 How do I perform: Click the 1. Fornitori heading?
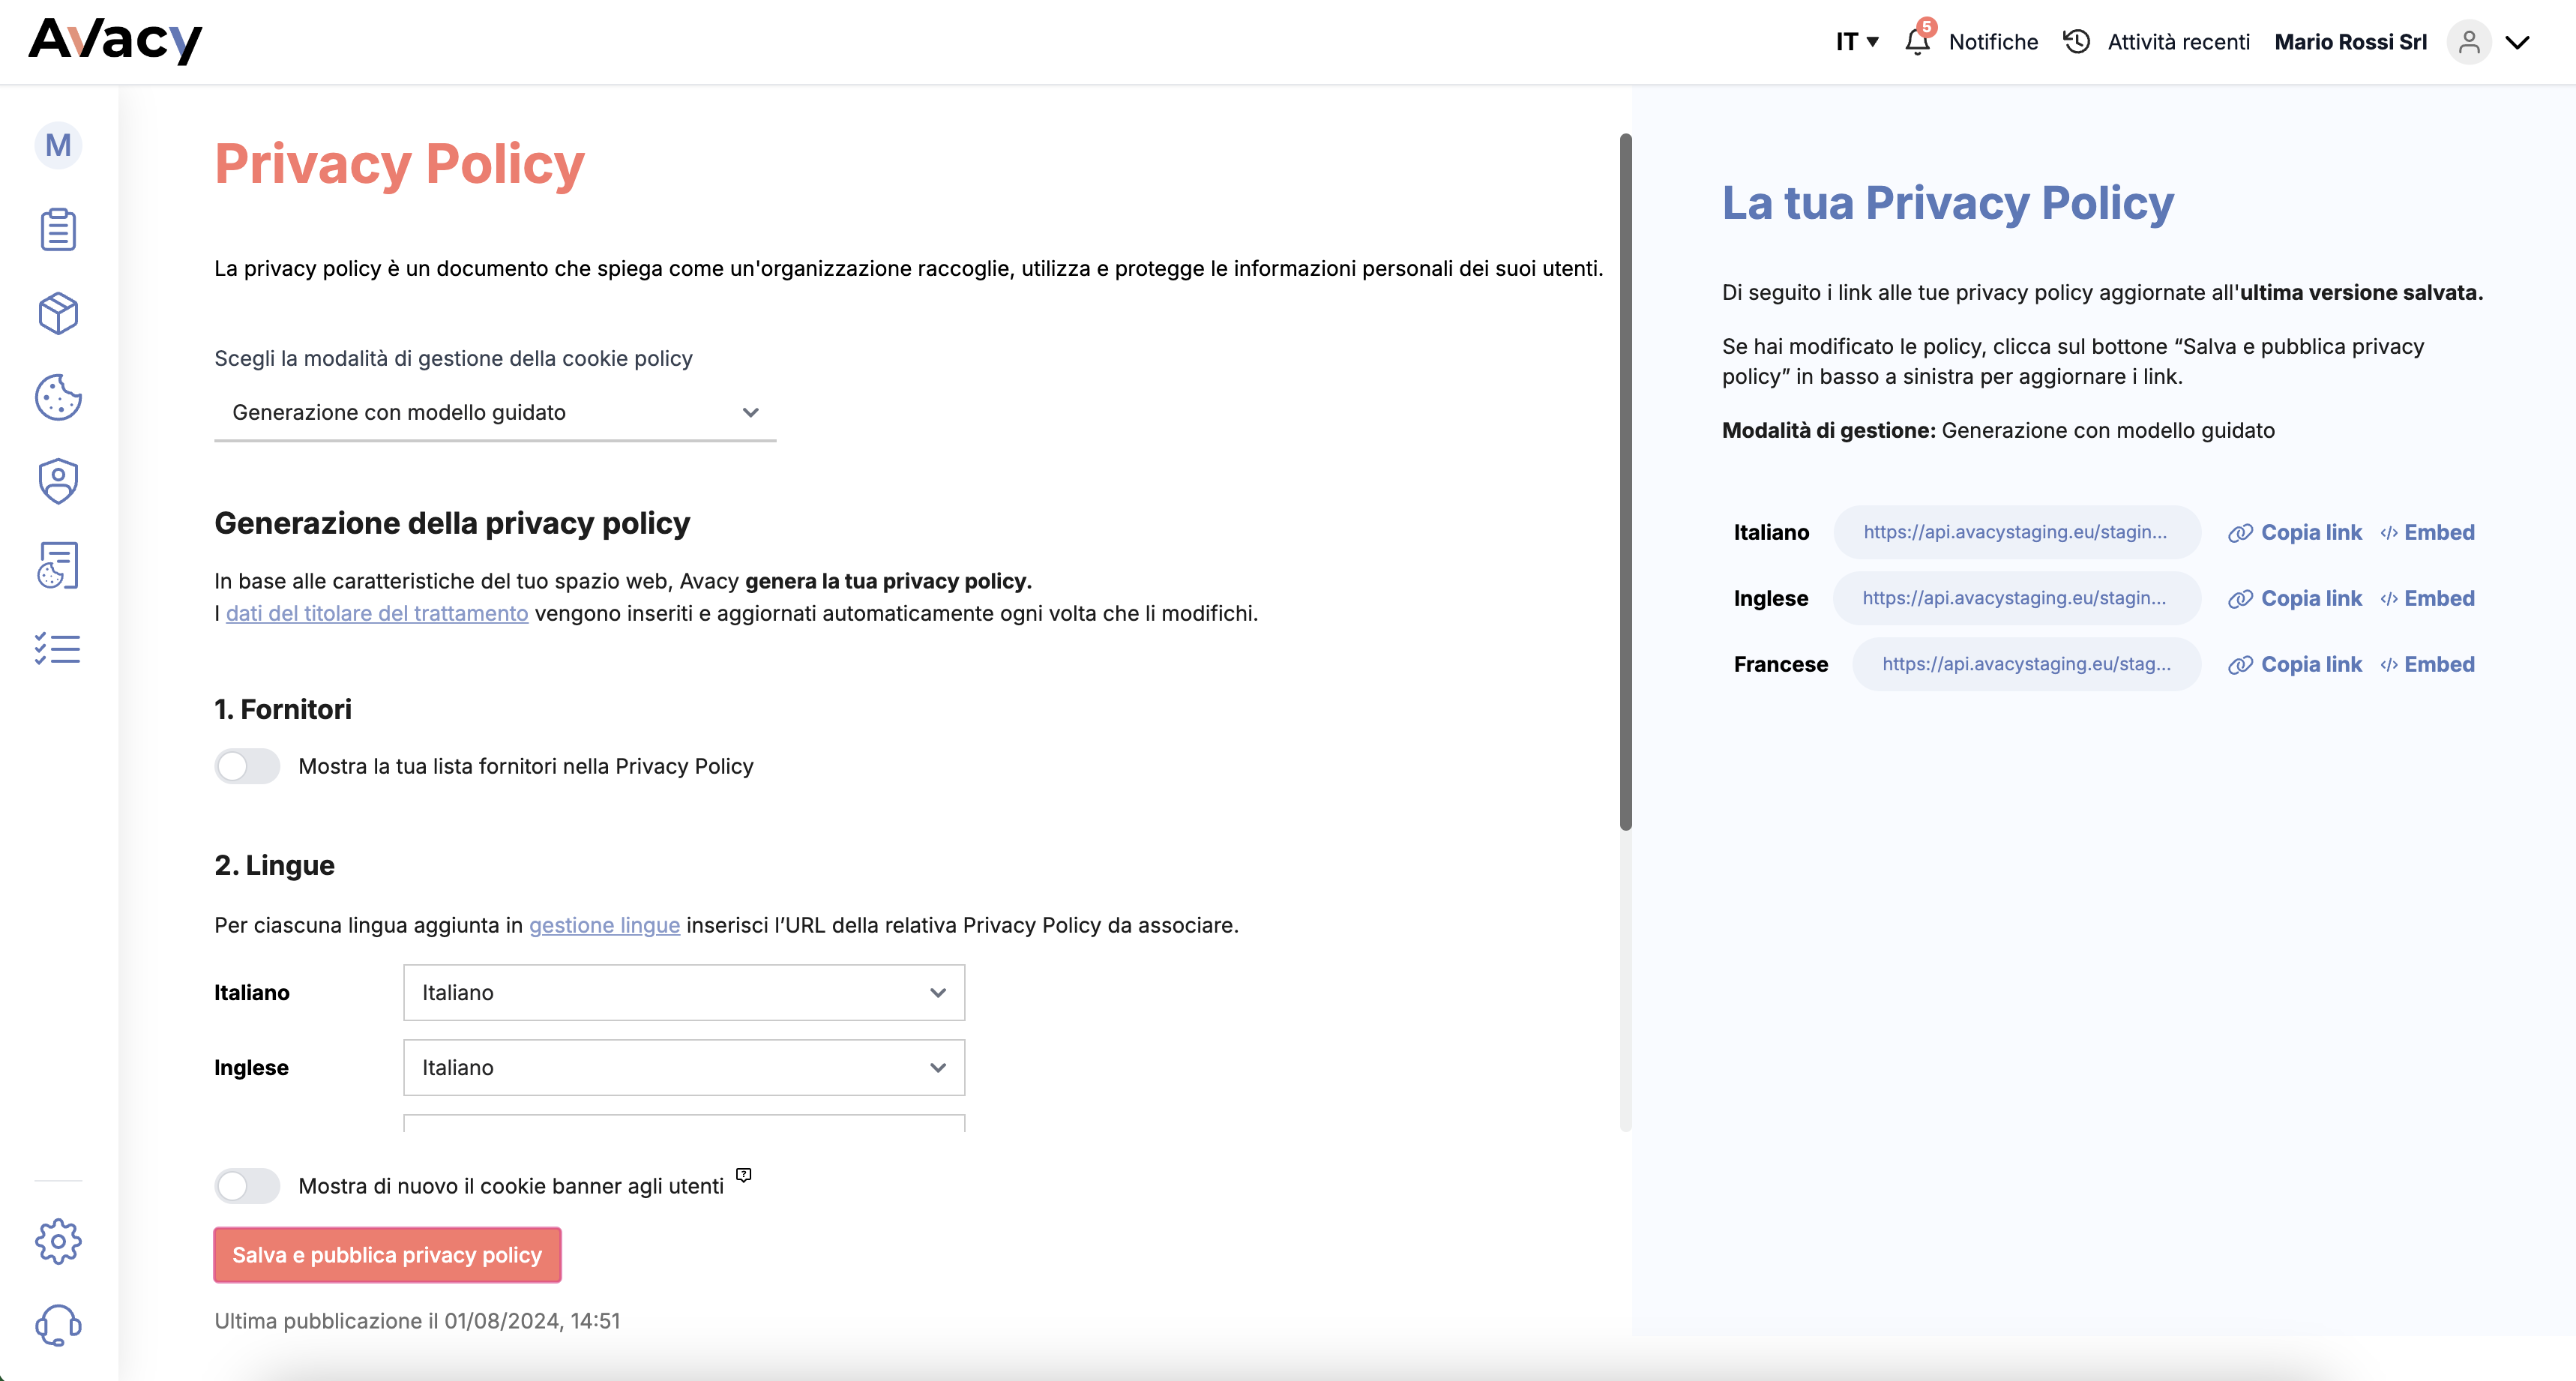pos(283,710)
